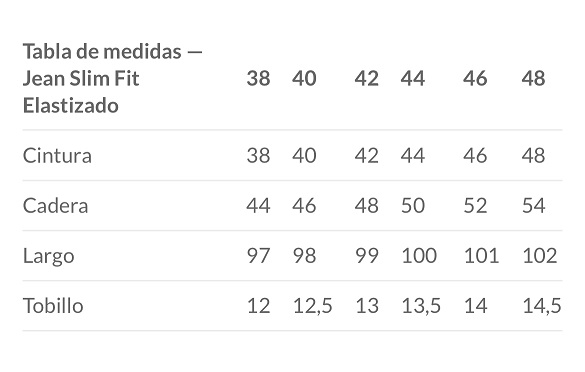
Task: Click the Largo row label
Action: (x=49, y=256)
